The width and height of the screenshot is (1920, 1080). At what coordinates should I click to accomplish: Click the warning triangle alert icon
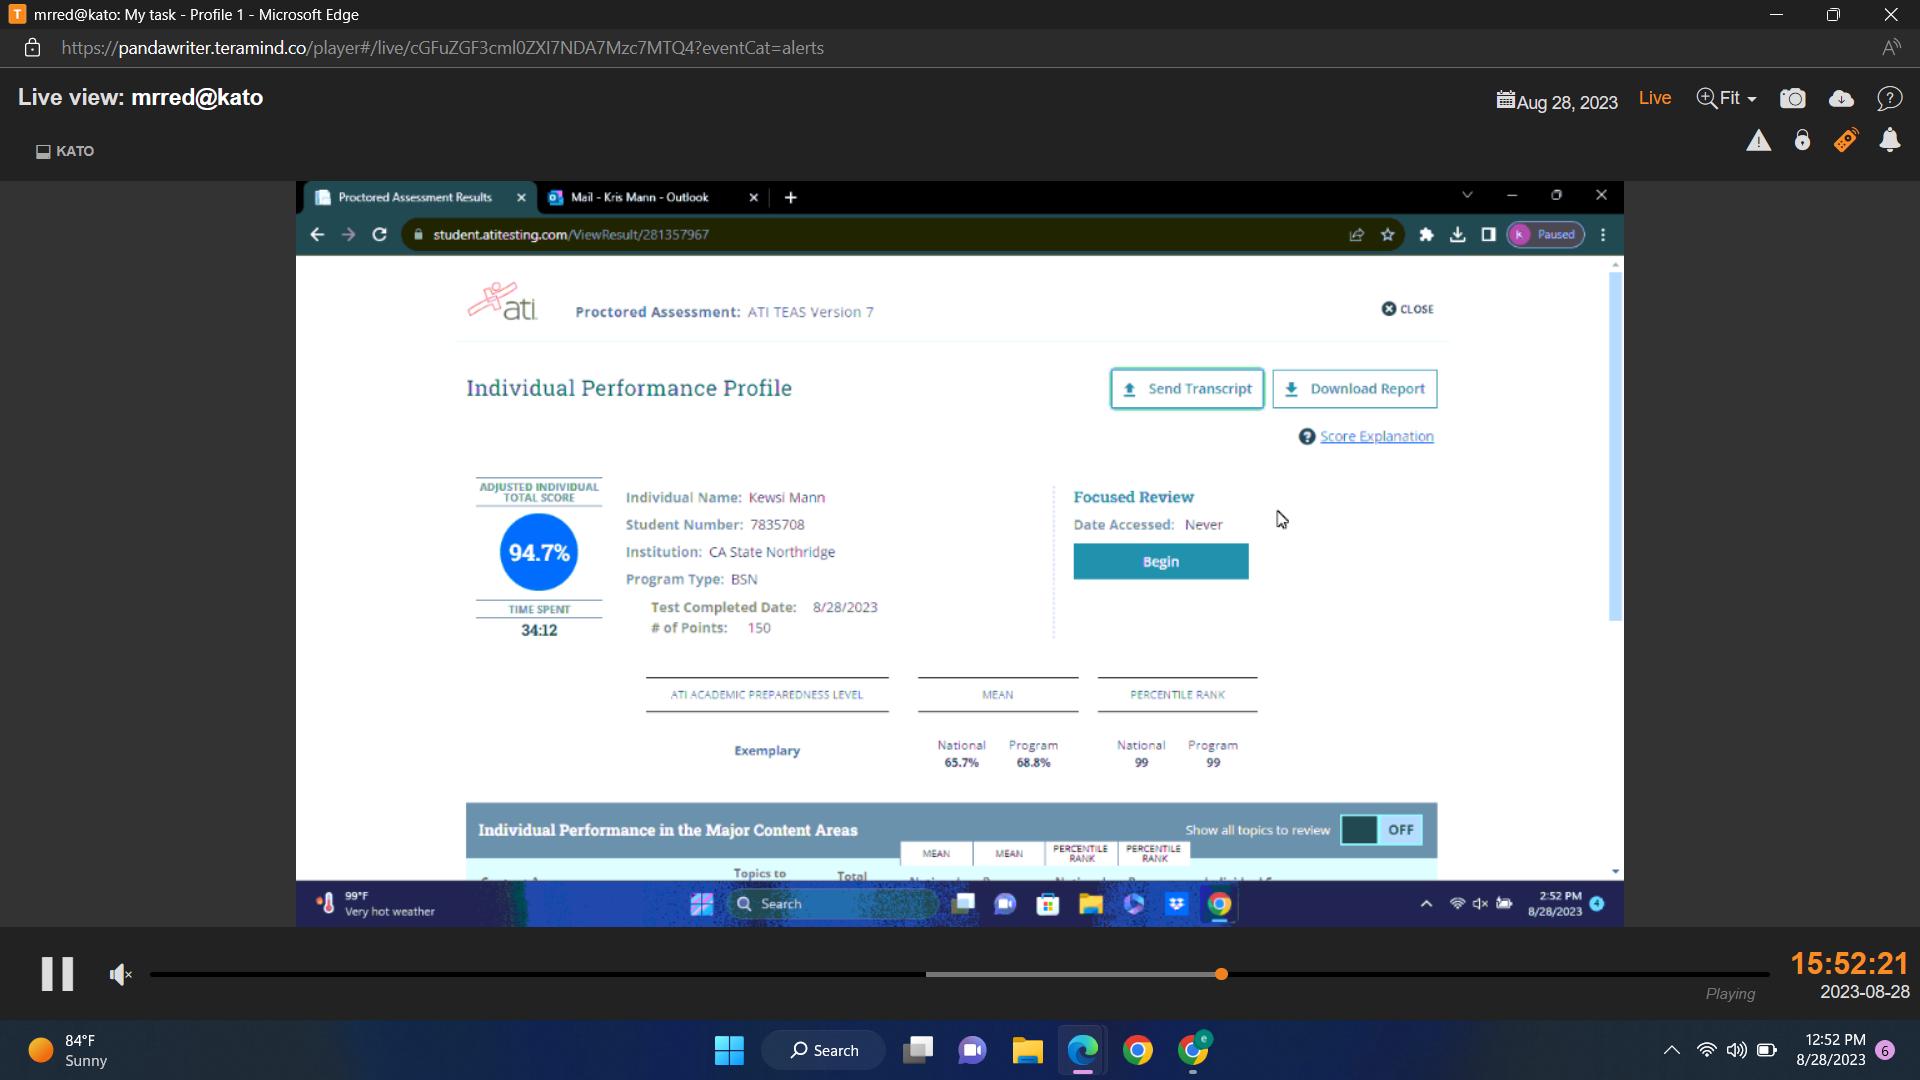point(1758,141)
